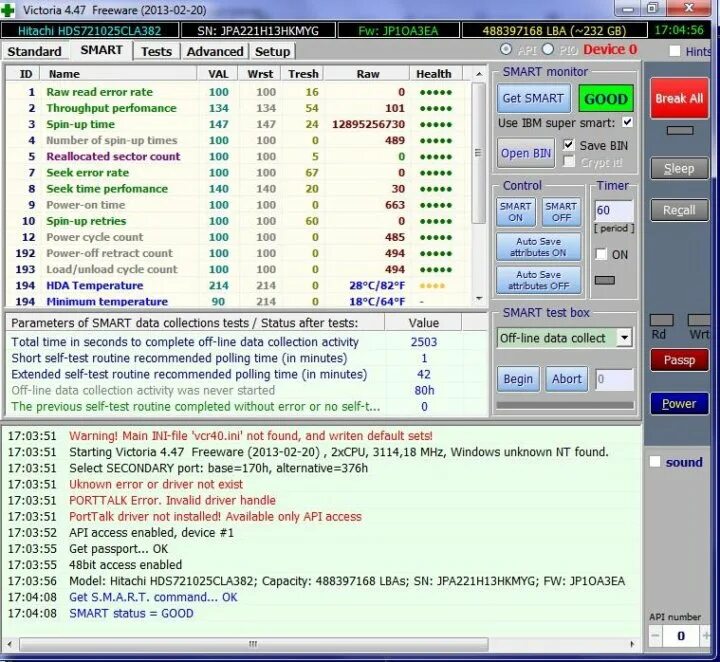The width and height of the screenshot is (720, 662).
Task: Click SMART table scroll down arrow
Action: (479, 298)
